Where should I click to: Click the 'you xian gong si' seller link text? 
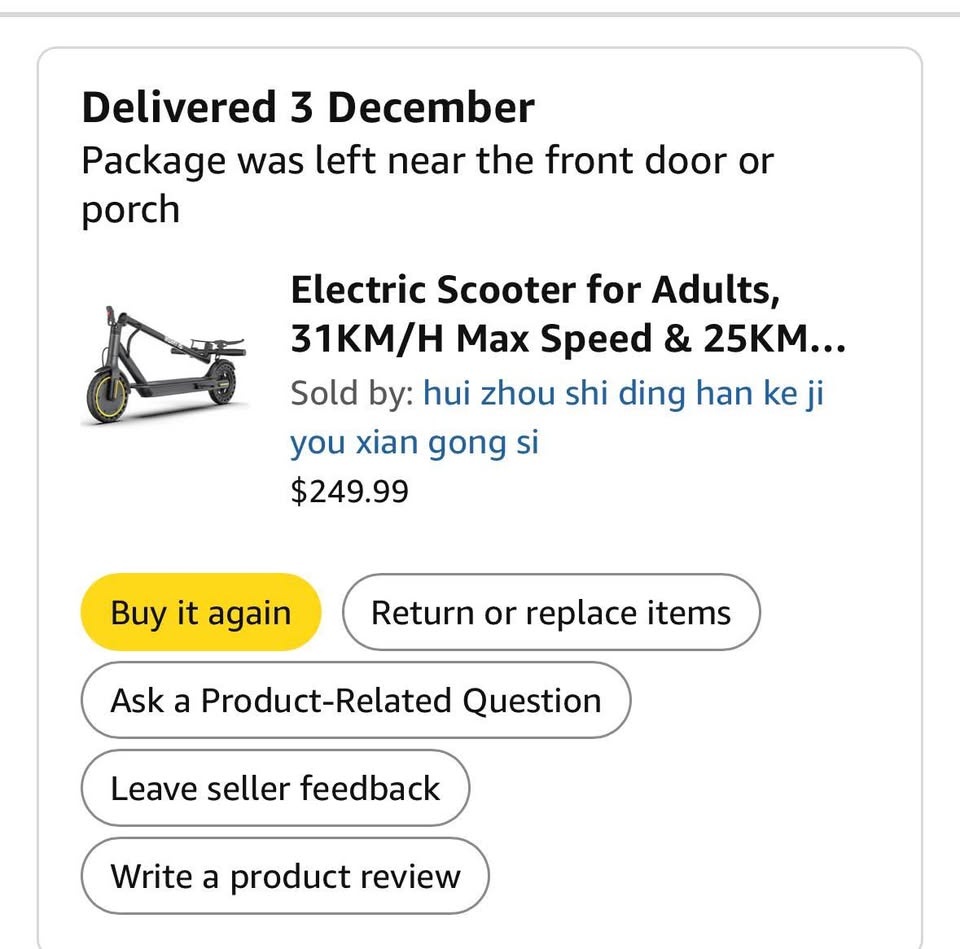[414, 442]
